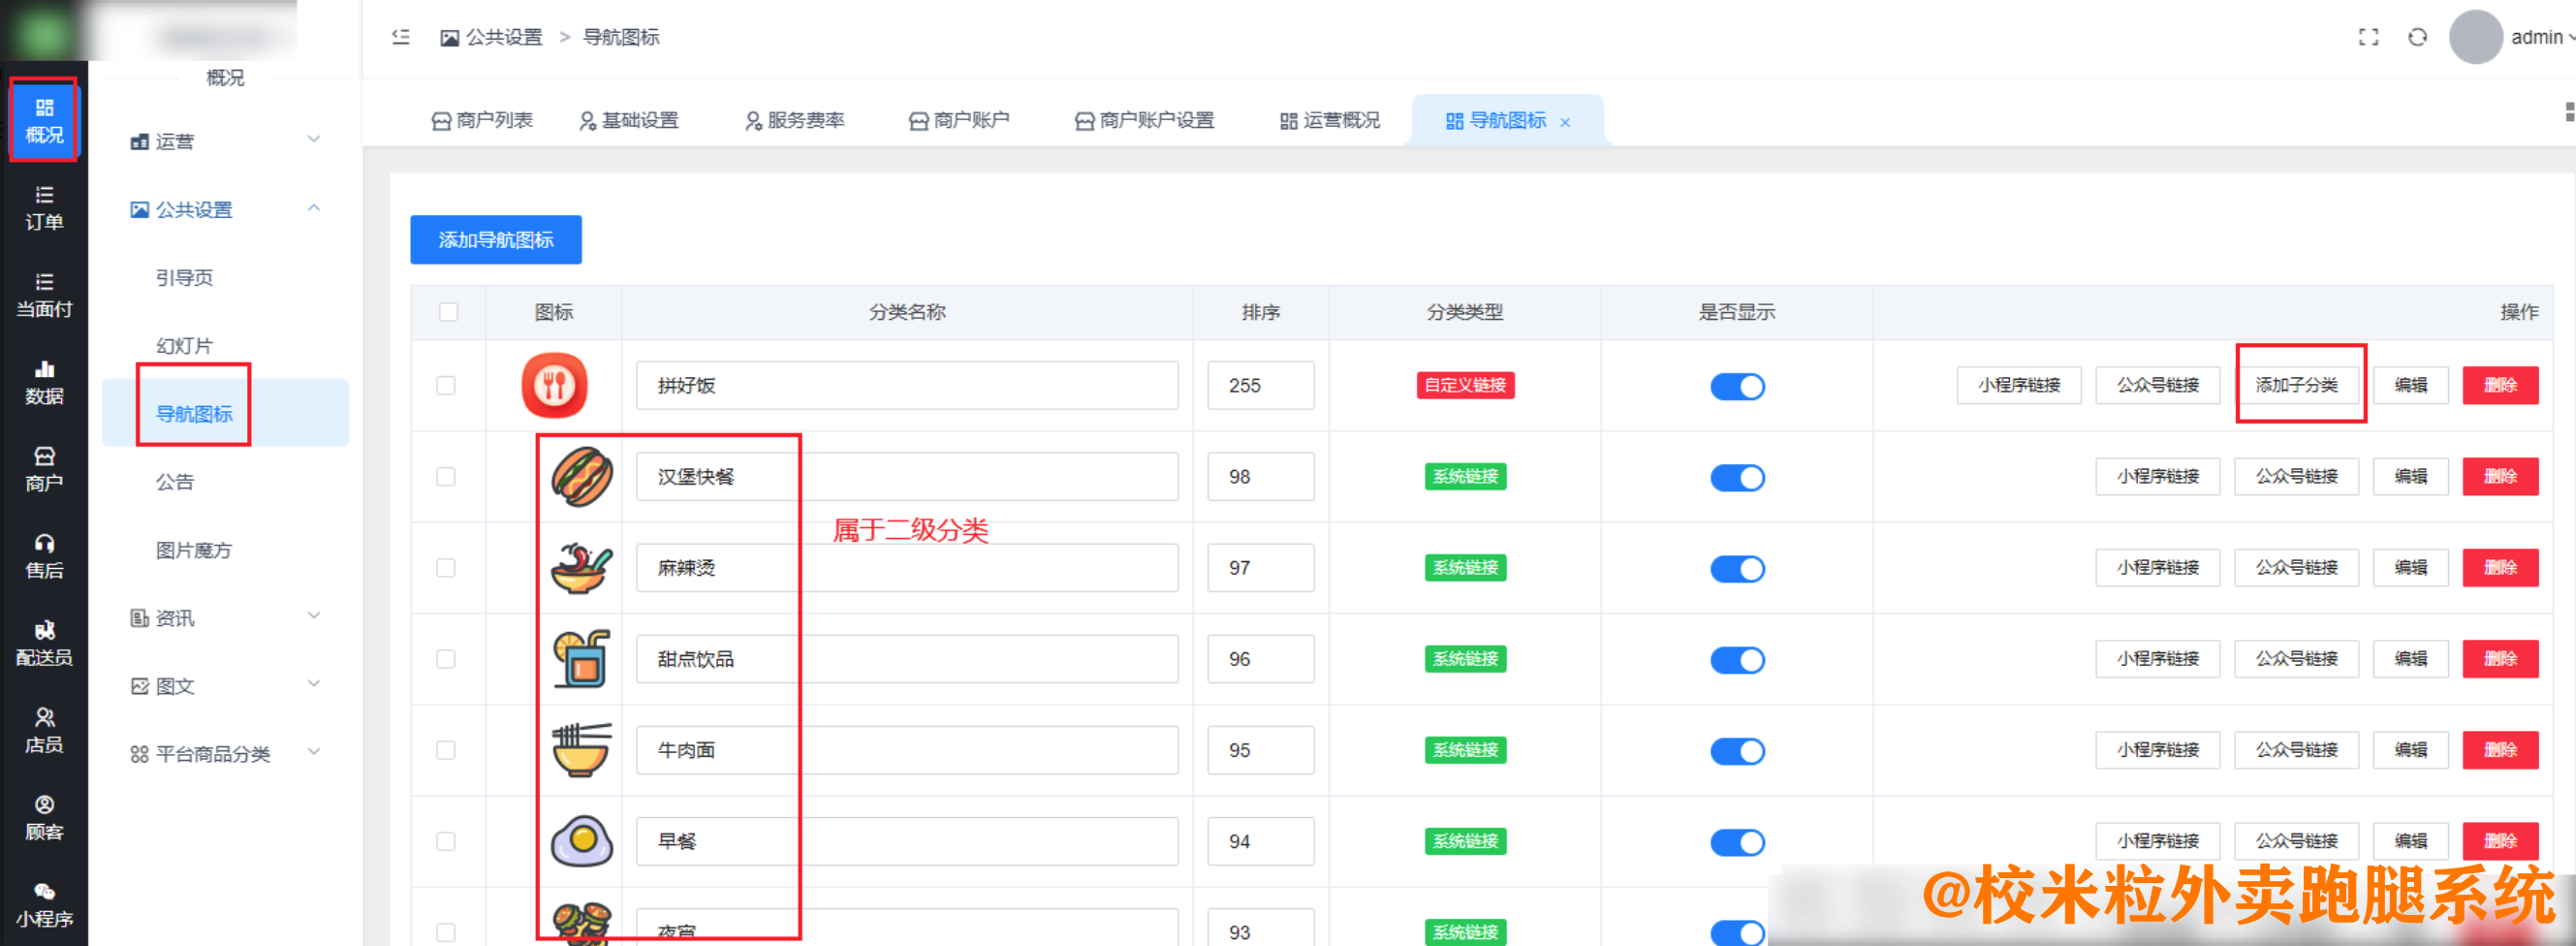Disable display for the 拼好饭 category
This screenshot has height=946, width=2576.
[x=1738, y=386]
